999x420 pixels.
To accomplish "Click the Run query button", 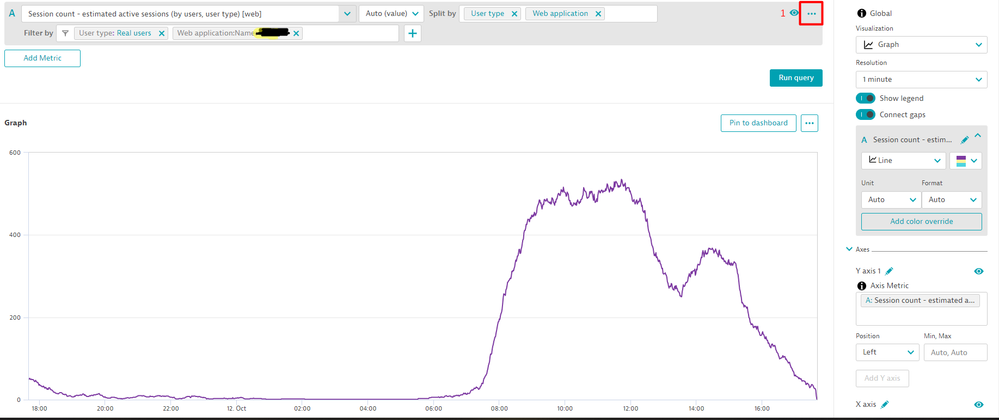I will (x=795, y=78).
